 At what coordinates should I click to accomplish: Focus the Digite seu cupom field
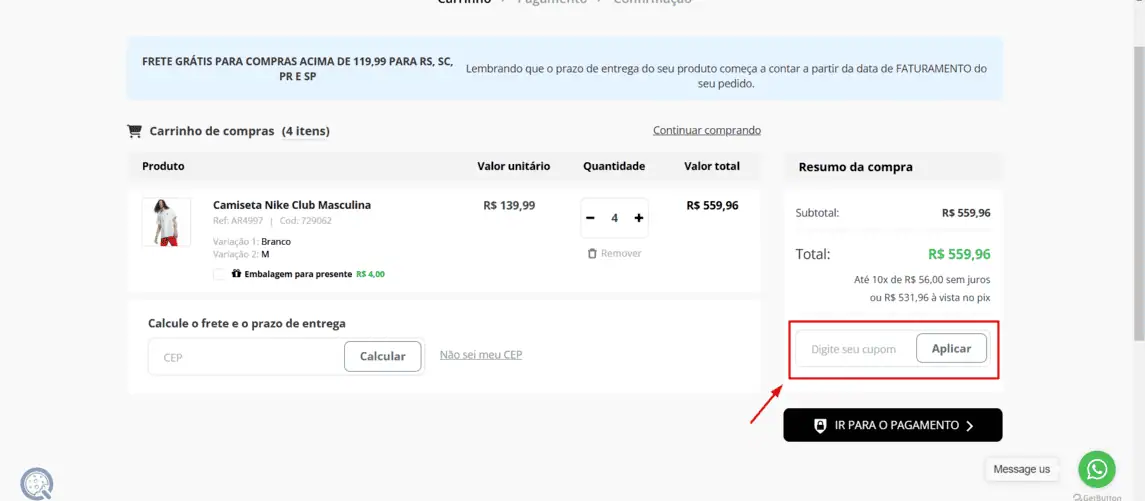pyautogui.click(x=856, y=349)
